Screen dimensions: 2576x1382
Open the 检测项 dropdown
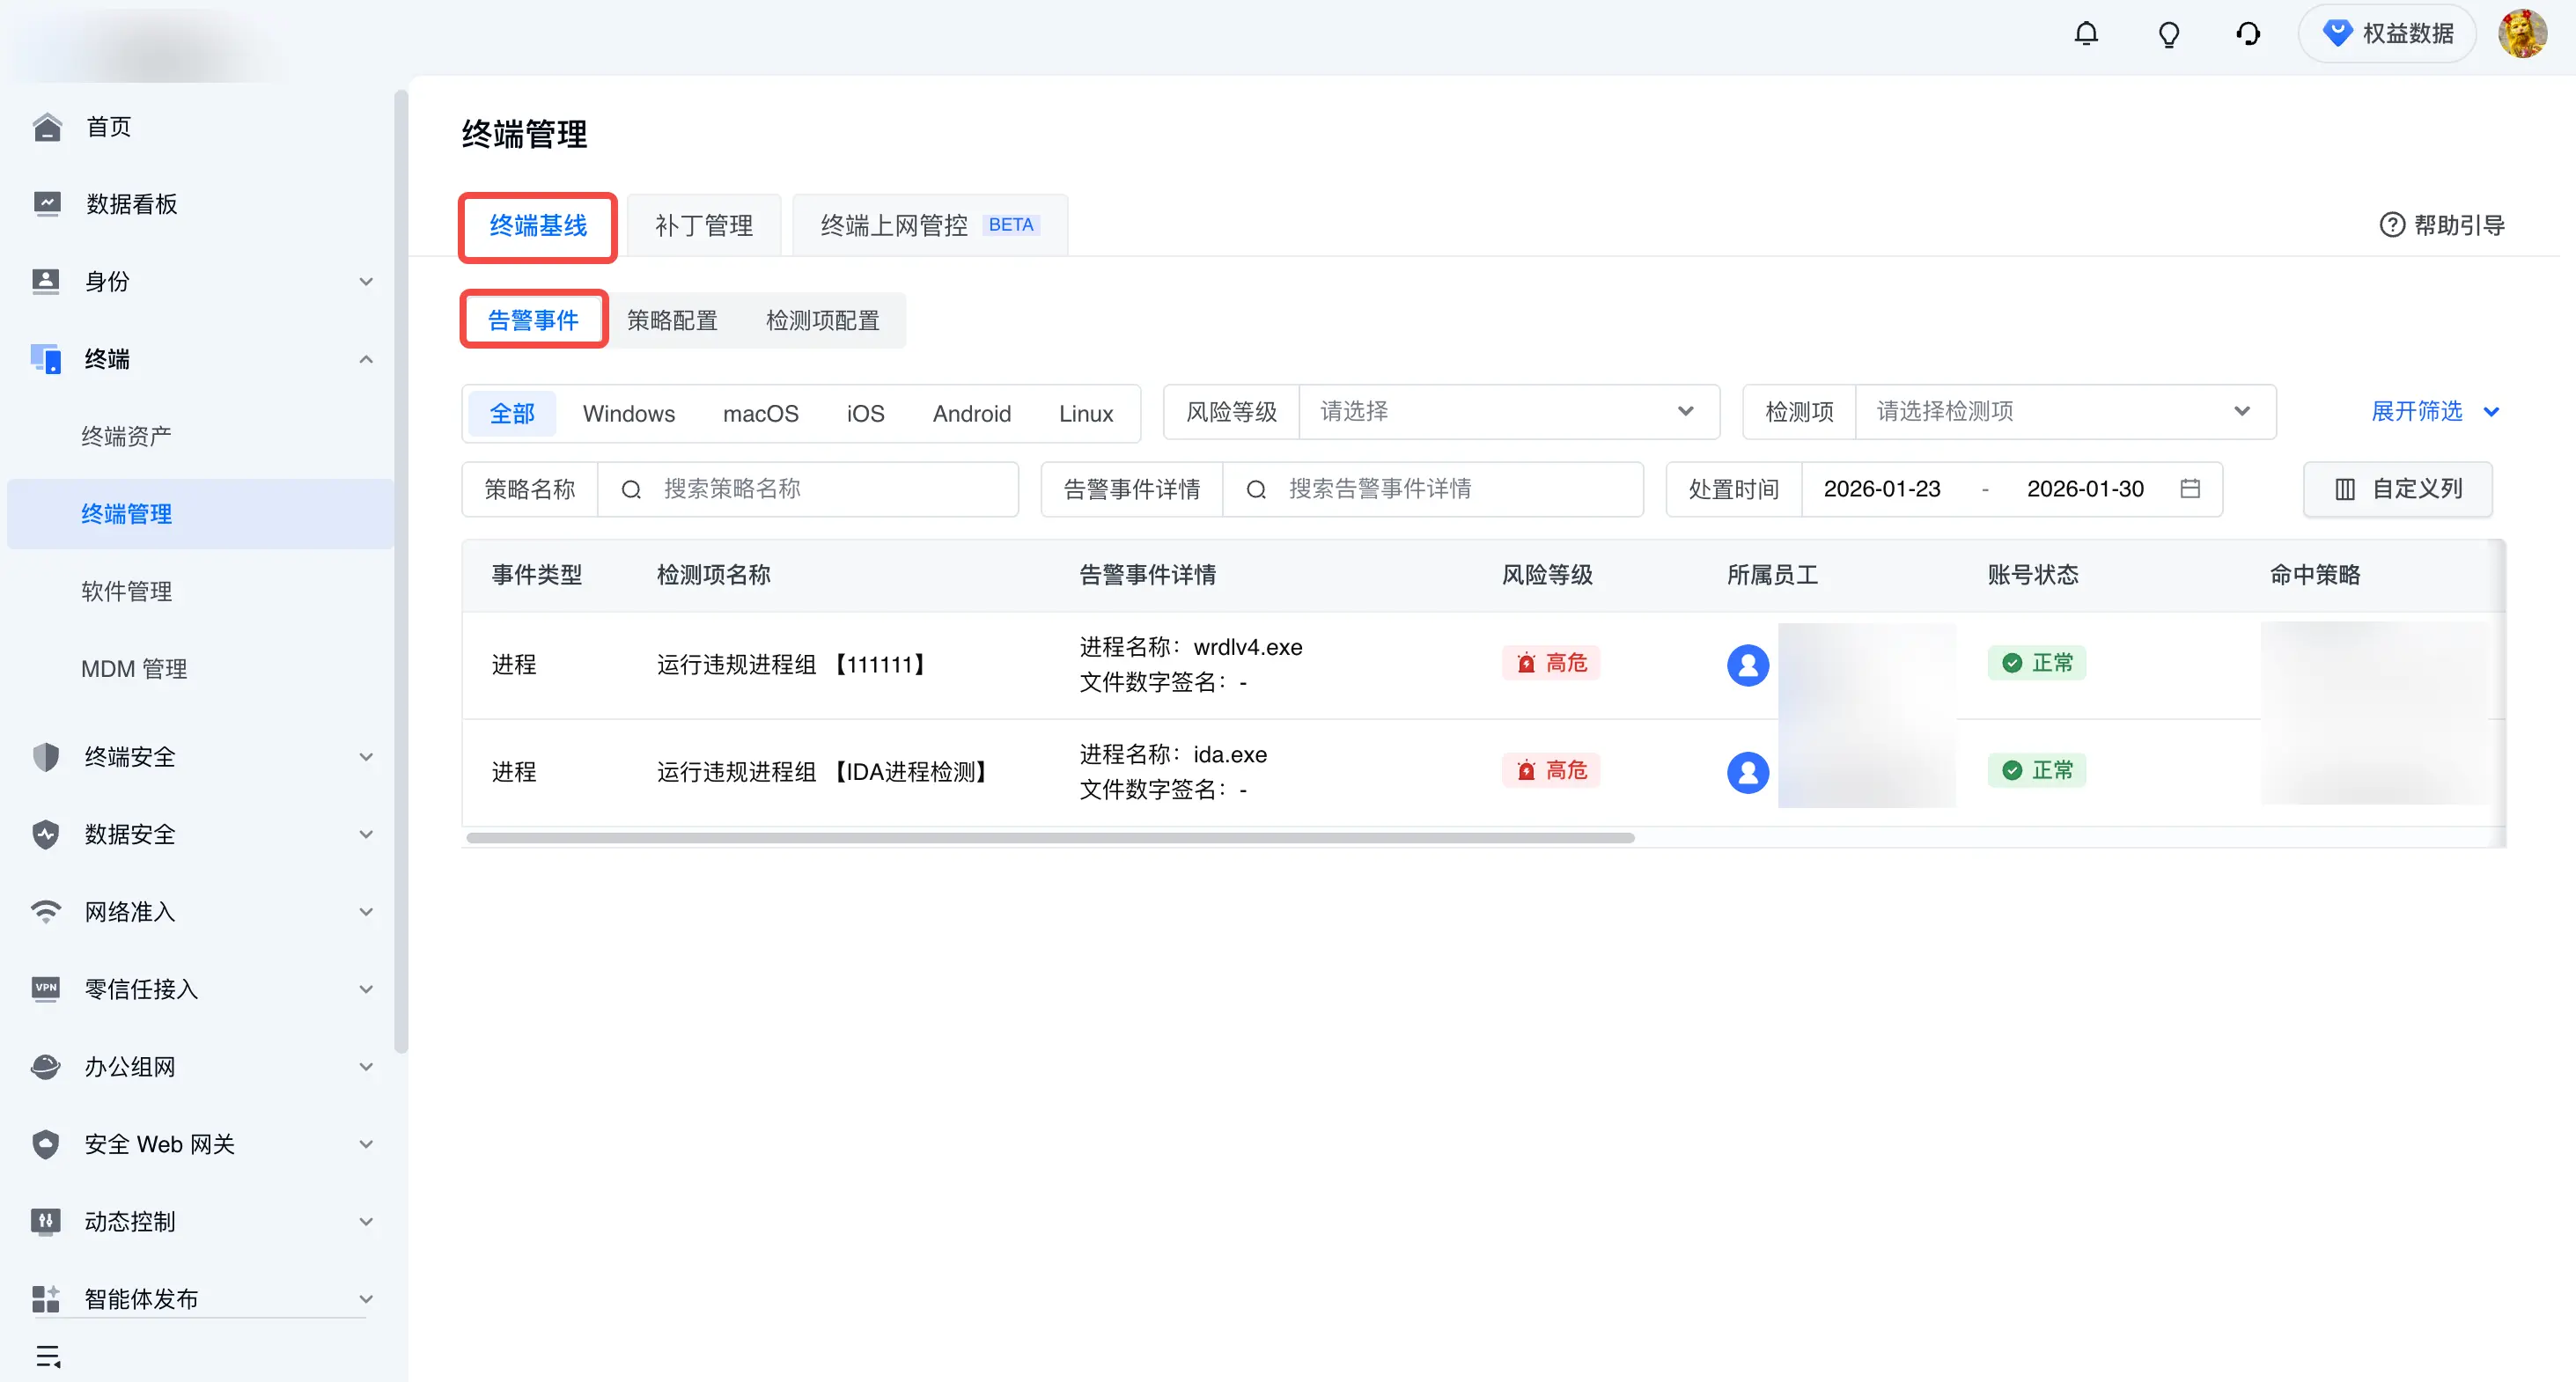(x=2065, y=412)
